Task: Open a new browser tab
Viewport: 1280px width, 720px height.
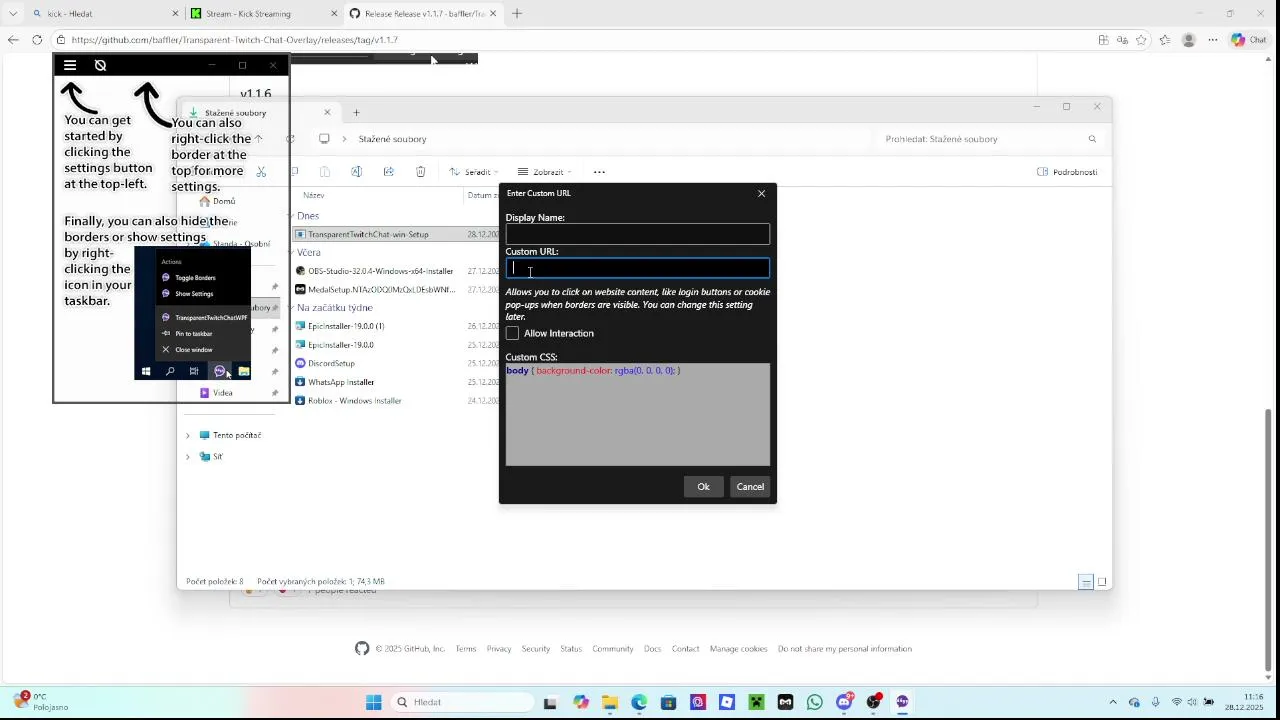Action: (517, 14)
